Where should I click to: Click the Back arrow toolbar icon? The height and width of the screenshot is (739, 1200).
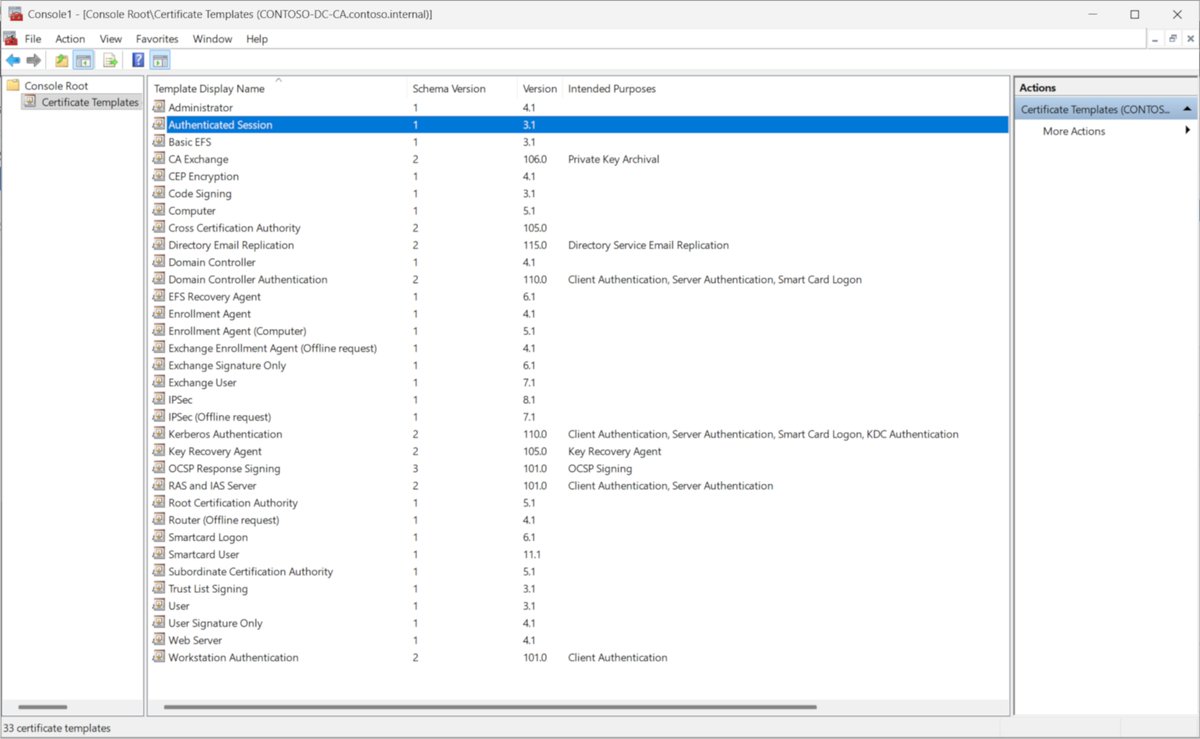point(13,61)
